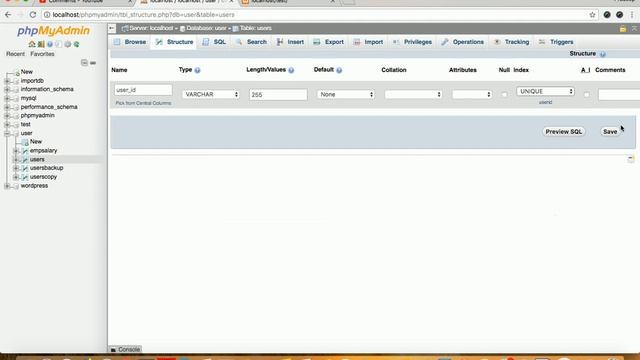Screen dimensions: 640x360
Task: Reload navigation panel green icon
Action: pyautogui.click(x=76, y=44)
